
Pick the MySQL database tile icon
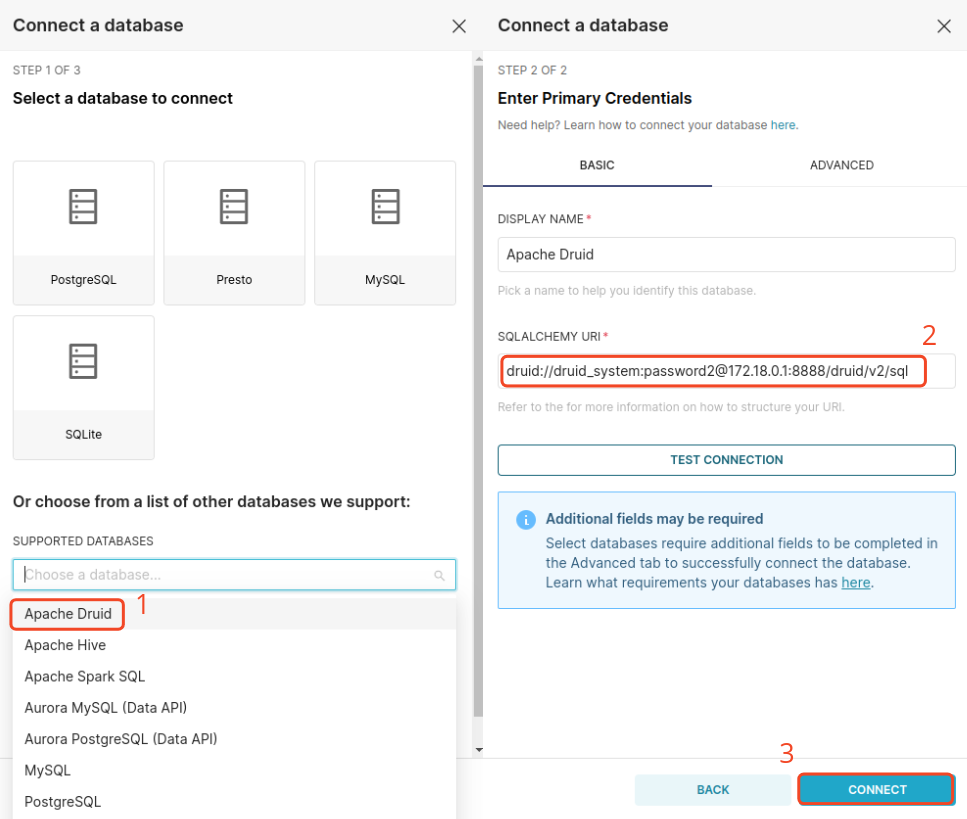385,207
